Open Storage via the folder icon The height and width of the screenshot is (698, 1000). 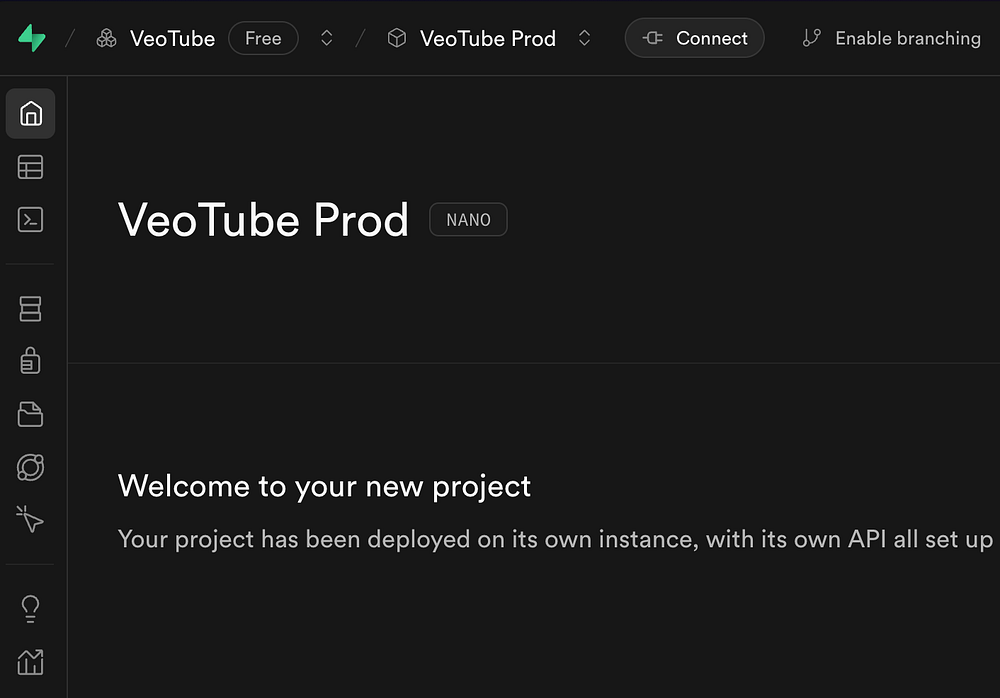click(x=31, y=414)
